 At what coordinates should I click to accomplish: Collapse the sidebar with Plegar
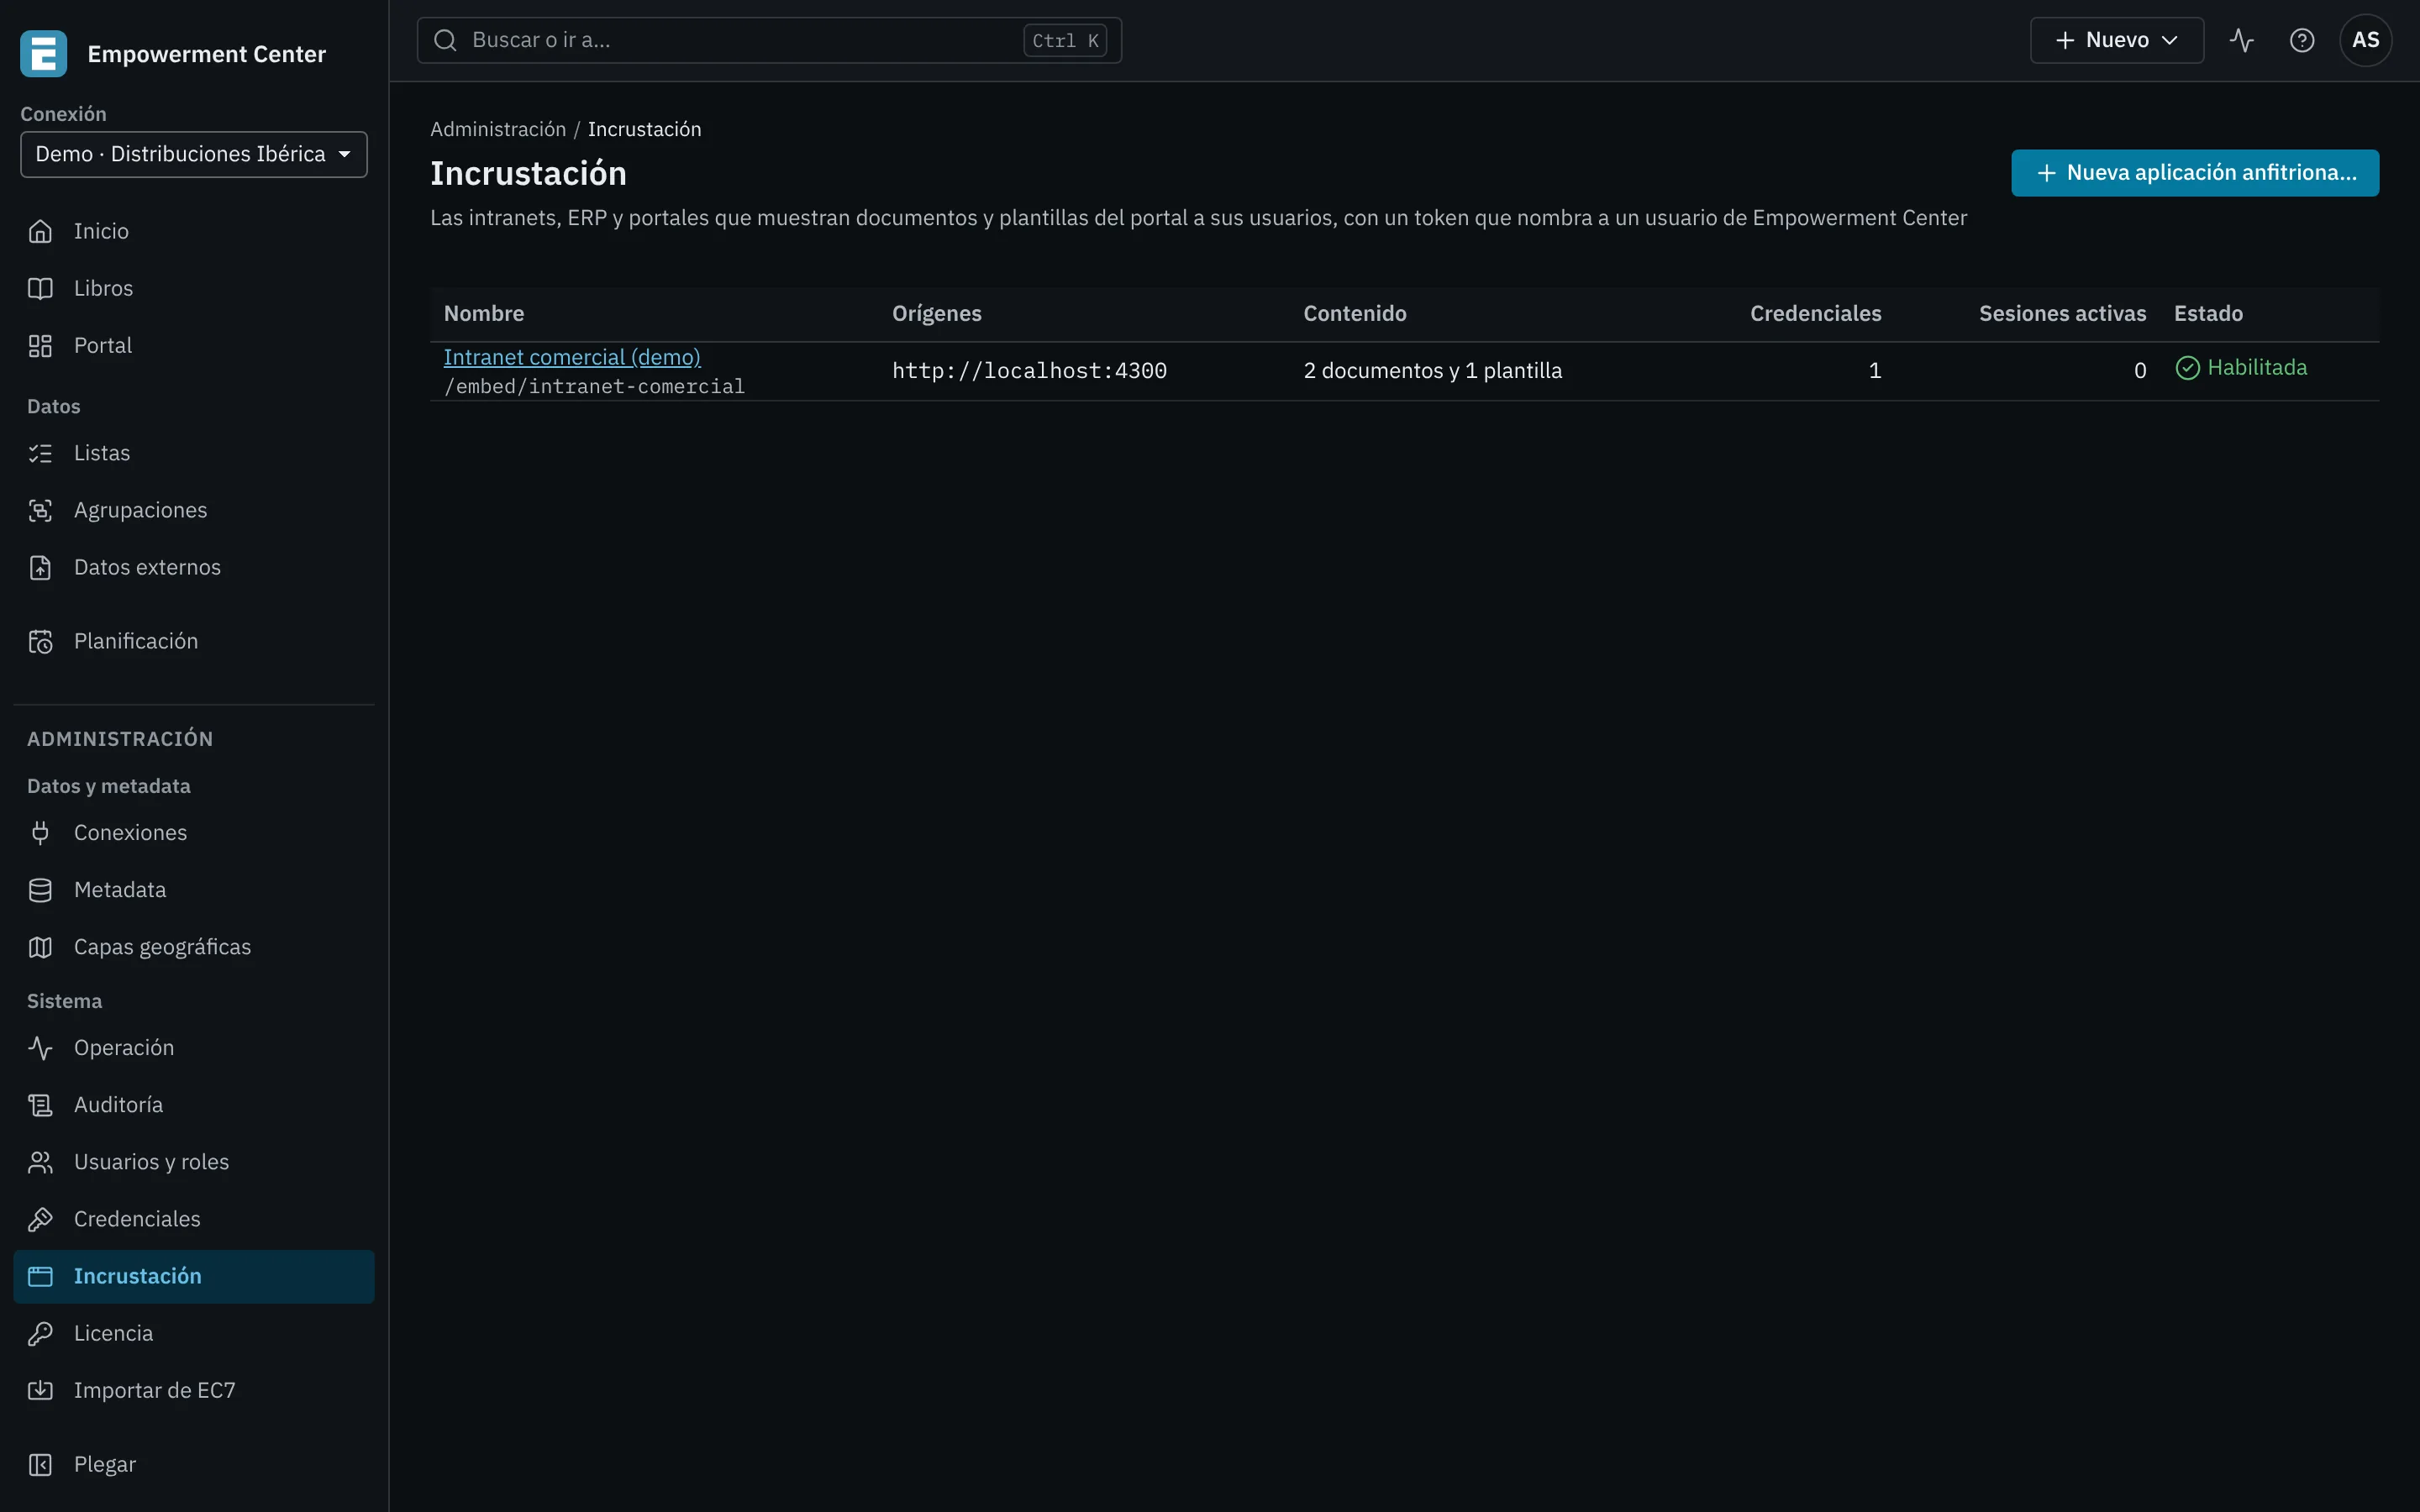click(x=194, y=1464)
